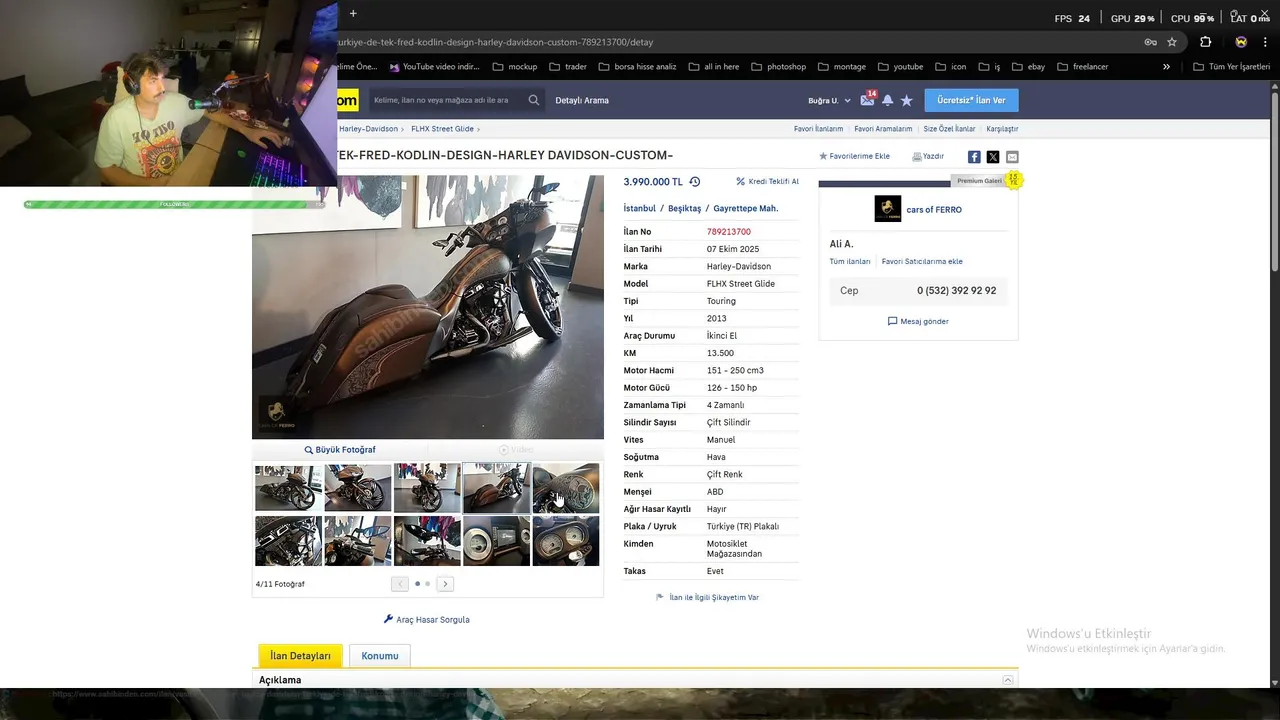Collapse the Açıklama section
Screen dimensions: 1280x720
point(1008,680)
